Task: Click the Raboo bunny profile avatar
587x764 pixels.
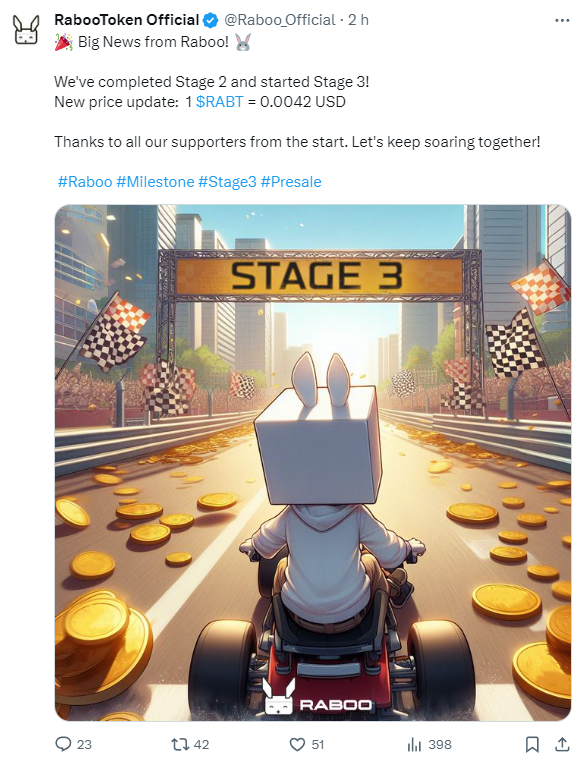Action: [x=26, y=30]
